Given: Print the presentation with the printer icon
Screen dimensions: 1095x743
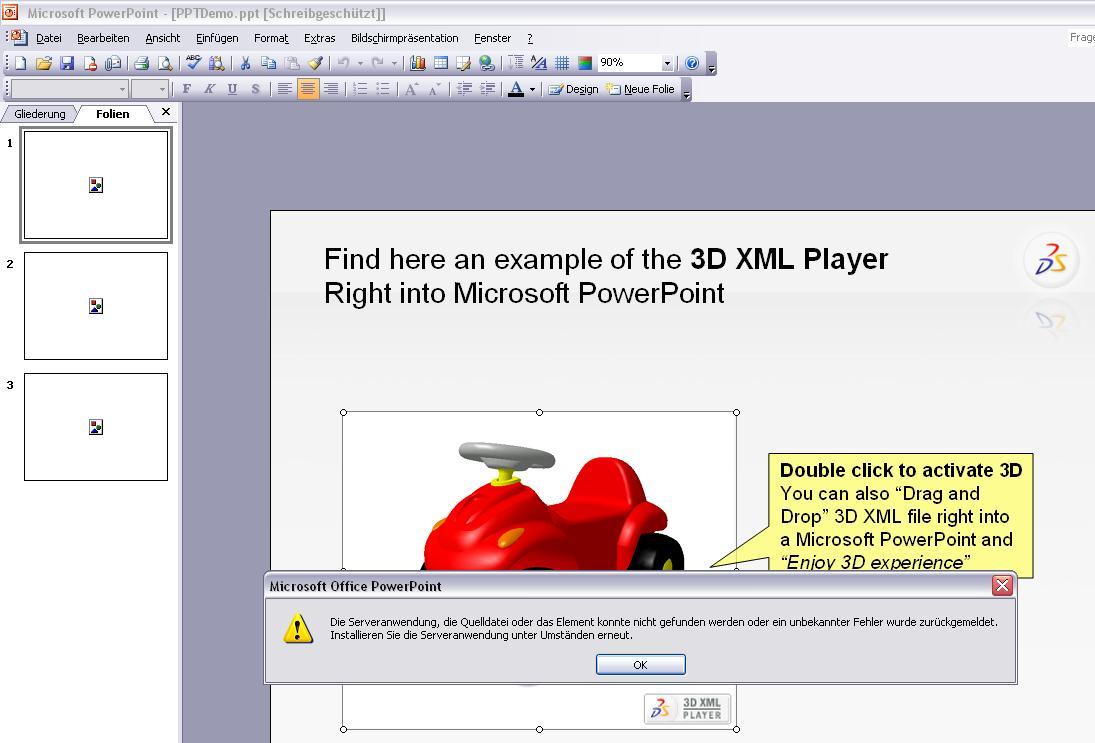Looking at the screenshot, I should click(141, 64).
